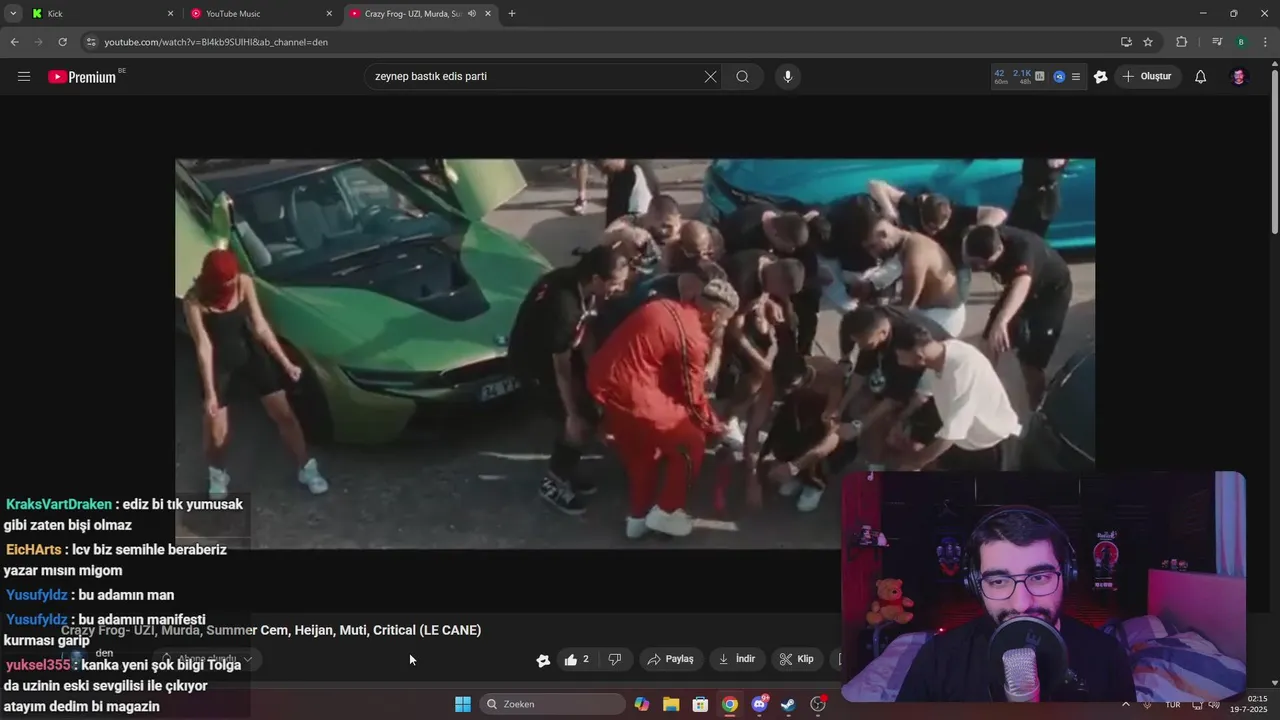1280x720 pixels.
Task: Open YouTube notifications bell
Action: [x=1201, y=77]
